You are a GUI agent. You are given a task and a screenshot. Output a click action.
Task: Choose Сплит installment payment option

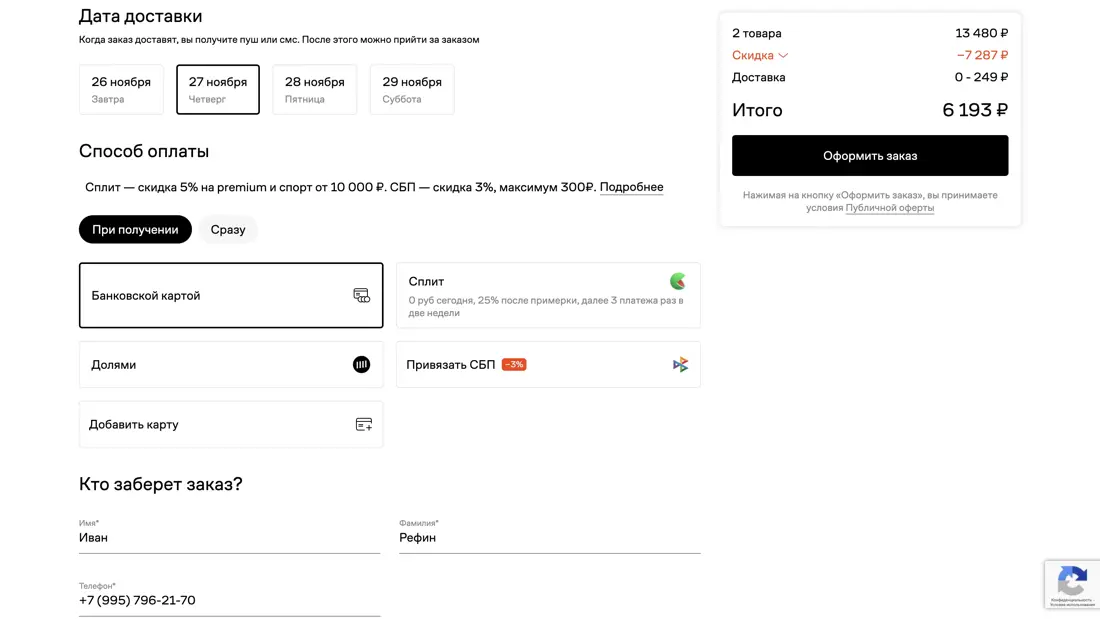[x=548, y=295]
